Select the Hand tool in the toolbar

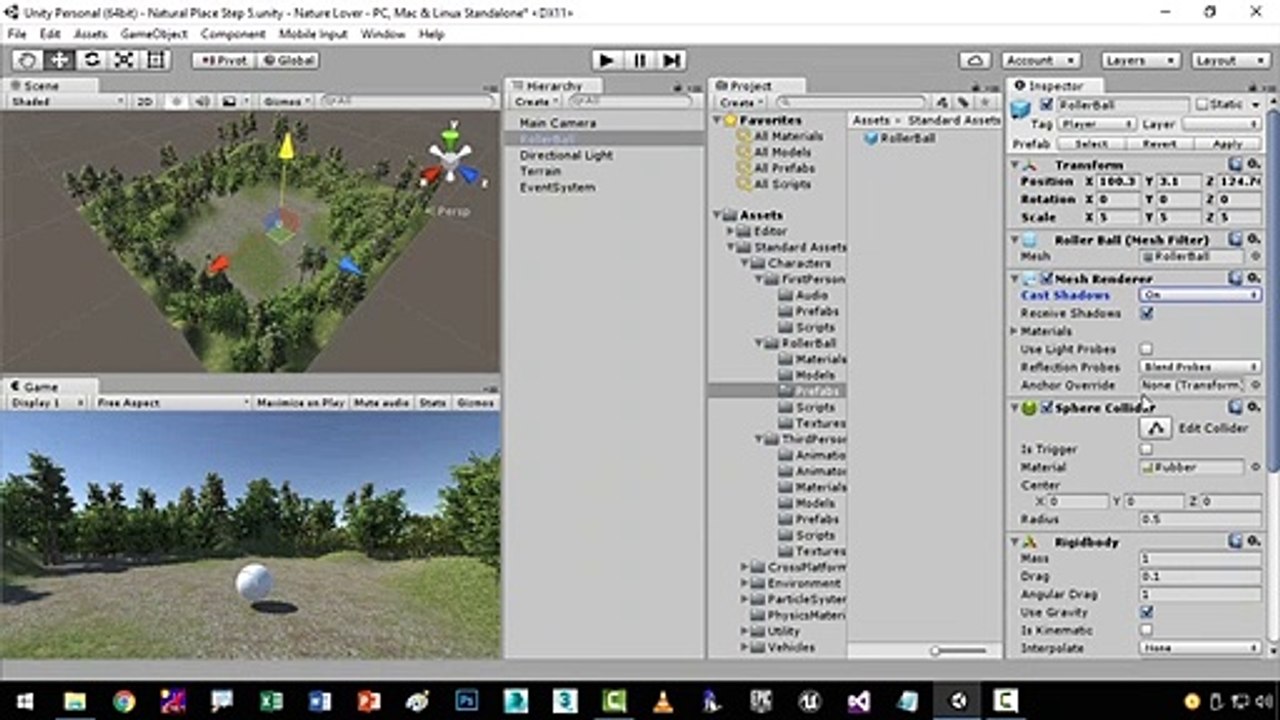click(27, 60)
